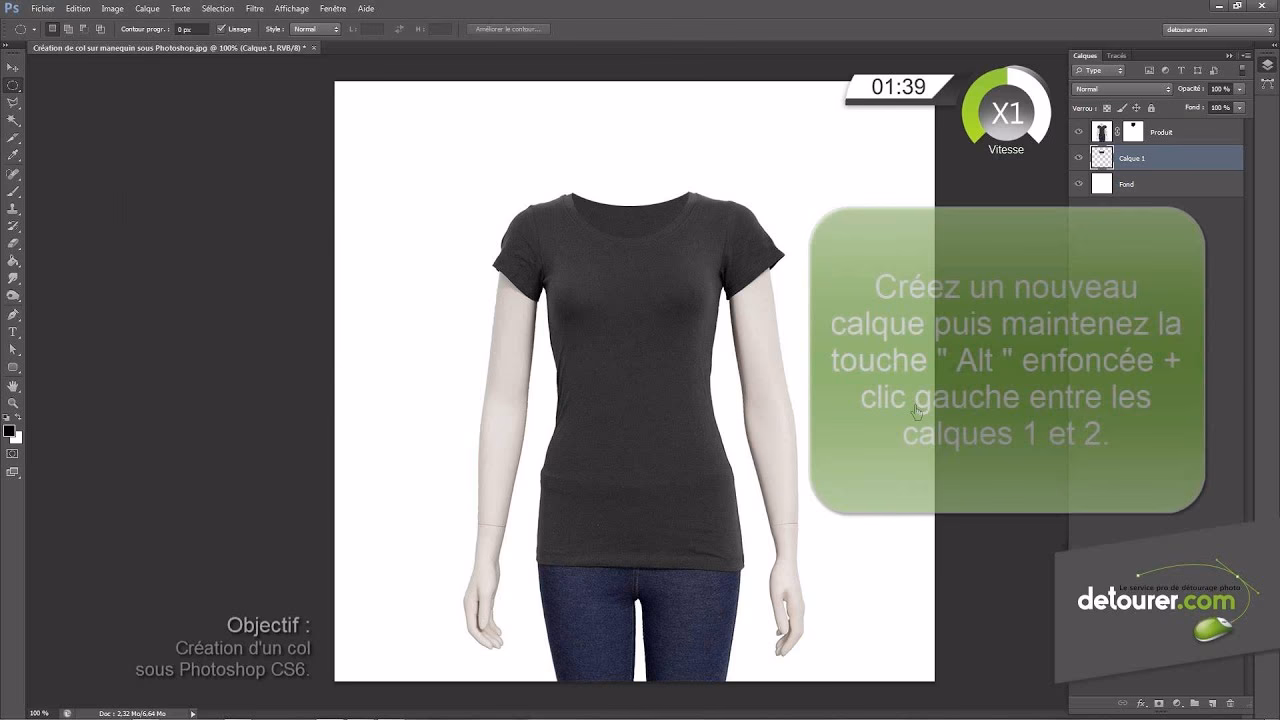This screenshot has width=1280, height=720.
Task: Enable the transparency lock in the Layers panel
Action: point(1107,108)
